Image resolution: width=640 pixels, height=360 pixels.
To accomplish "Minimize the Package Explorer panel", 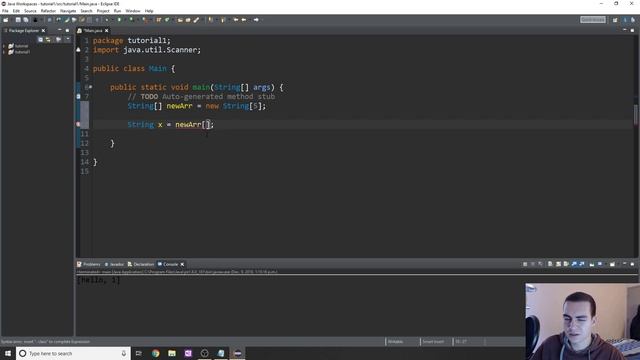I will 59,30.
